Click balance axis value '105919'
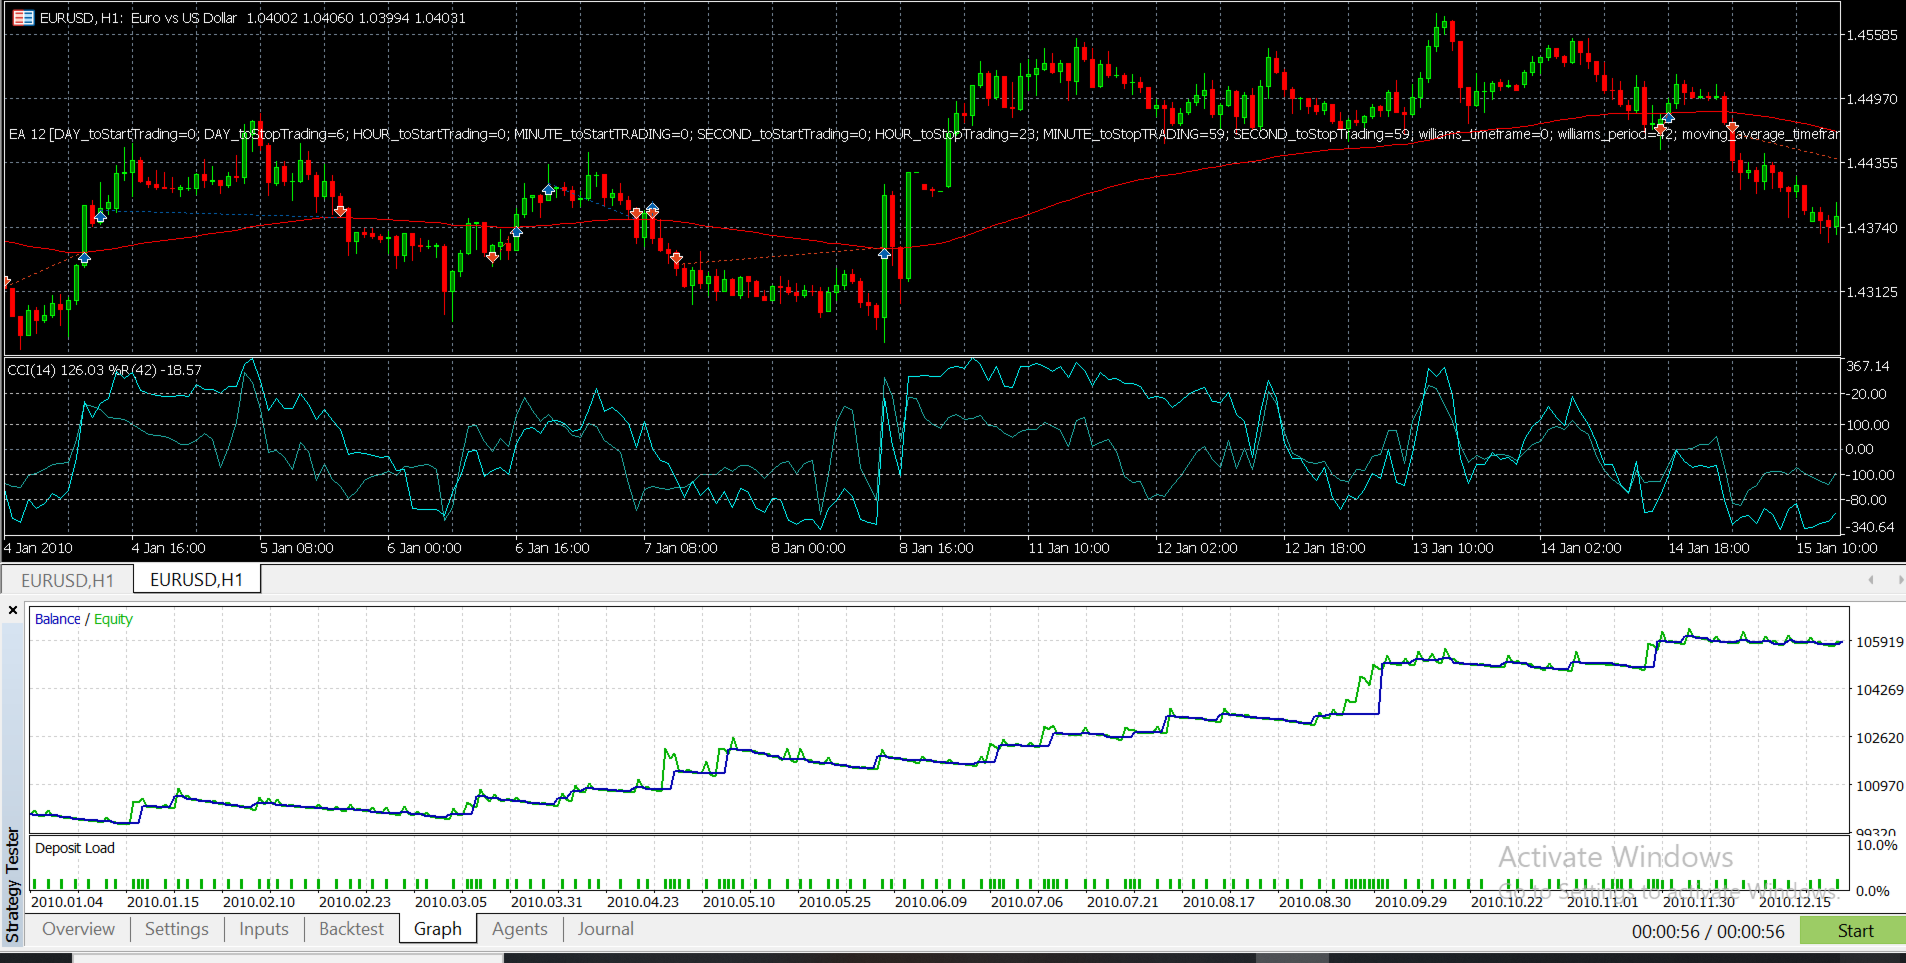1906x963 pixels. tap(1880, 642)
